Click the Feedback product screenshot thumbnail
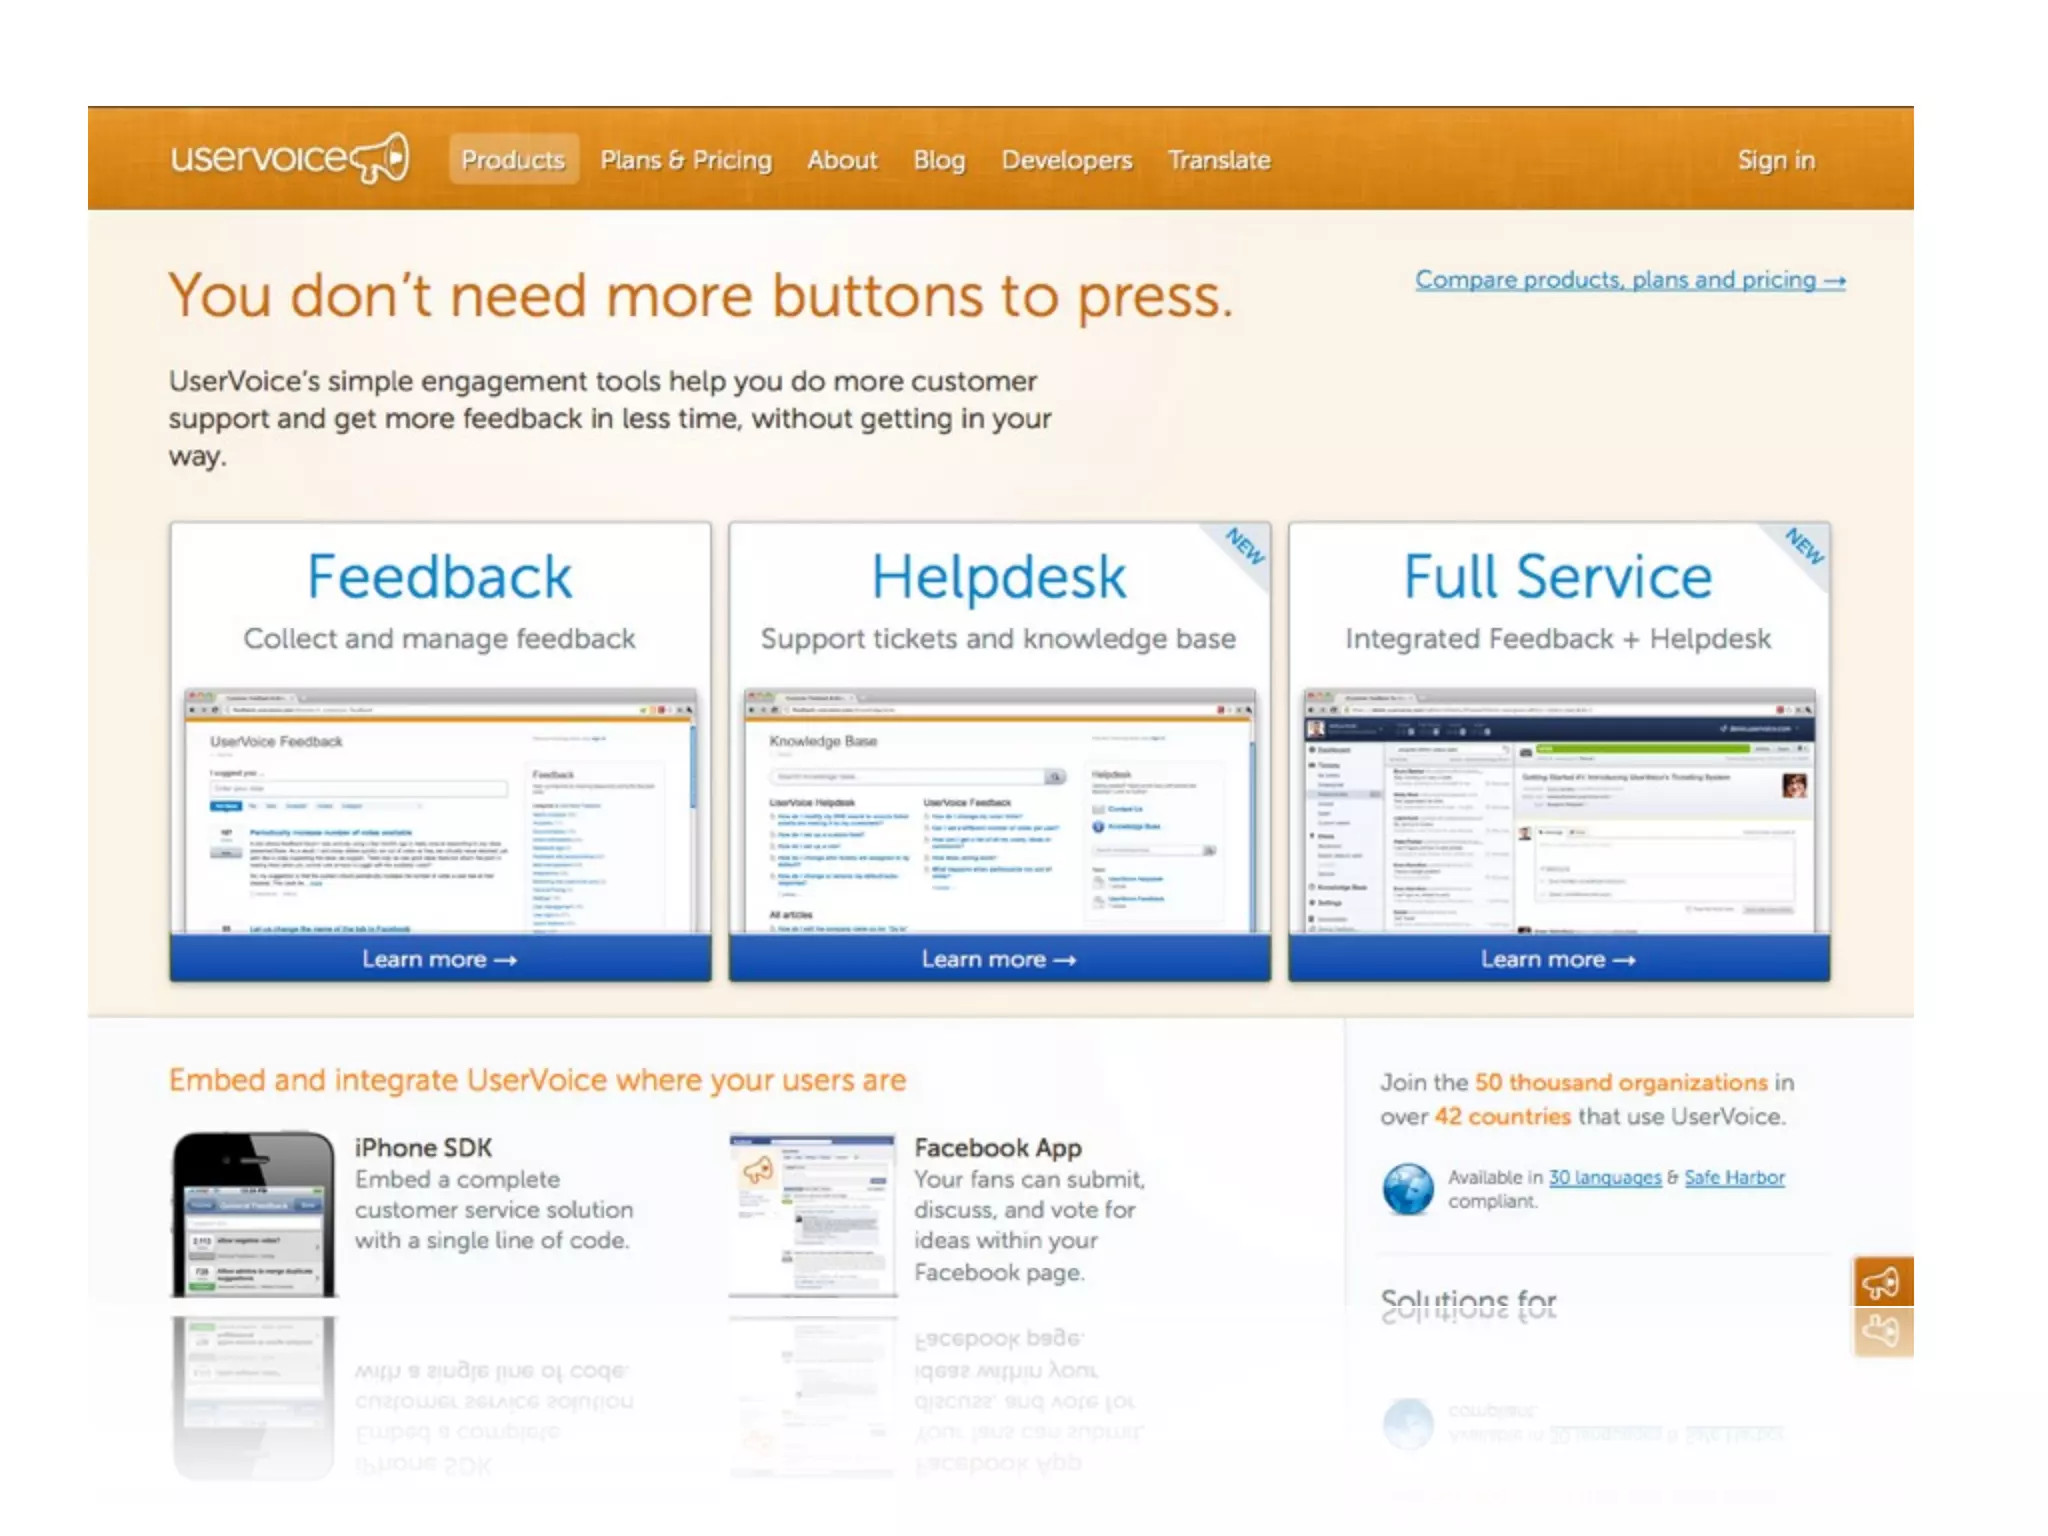Viewport: 2048px width, 1536px height. tap(440, 810)
